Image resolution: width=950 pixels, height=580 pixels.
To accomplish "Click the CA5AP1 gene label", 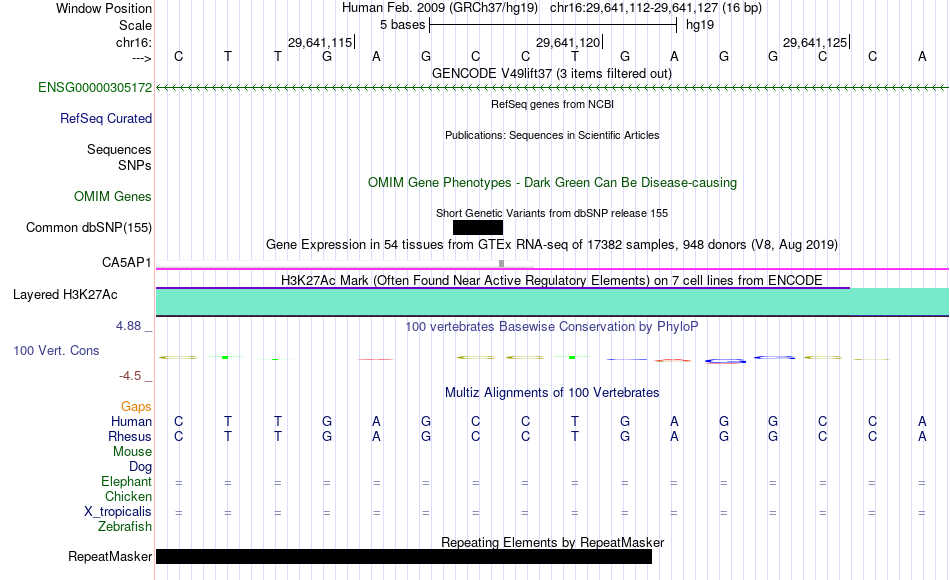I will [x=126, y=262].
